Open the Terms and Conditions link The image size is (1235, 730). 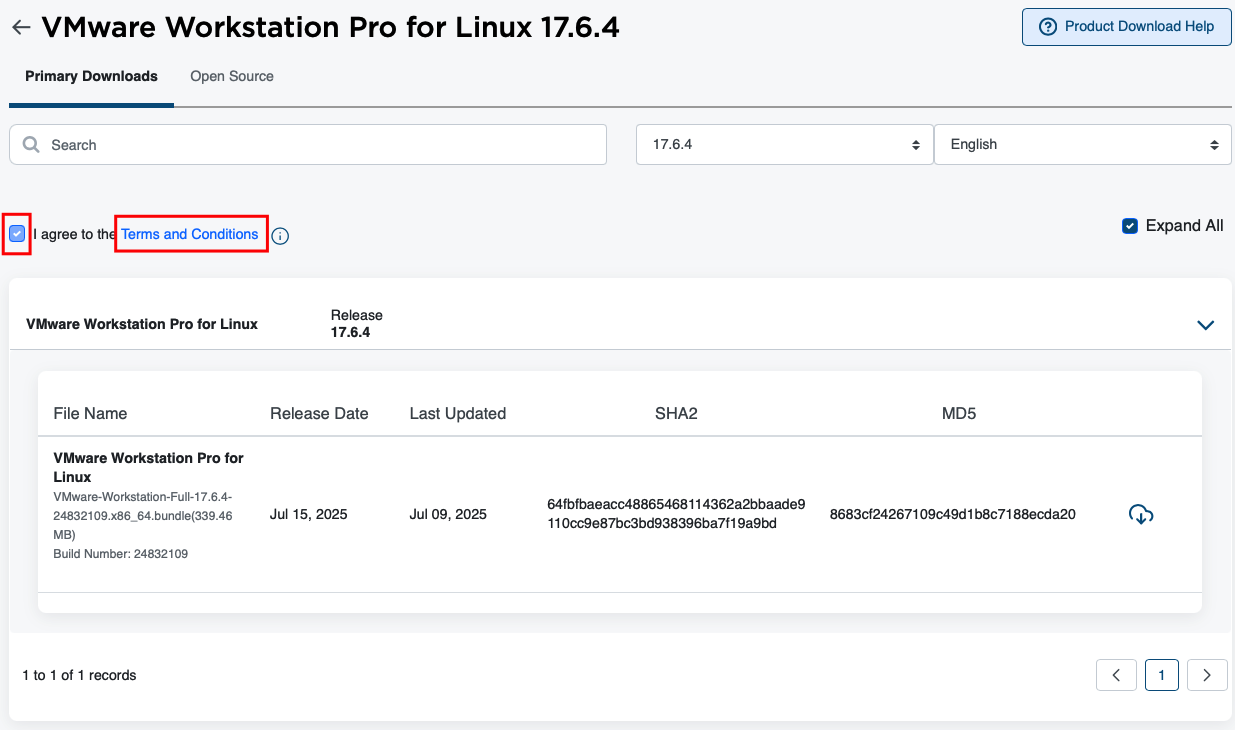pyautogui.click(x=190, y=234)
